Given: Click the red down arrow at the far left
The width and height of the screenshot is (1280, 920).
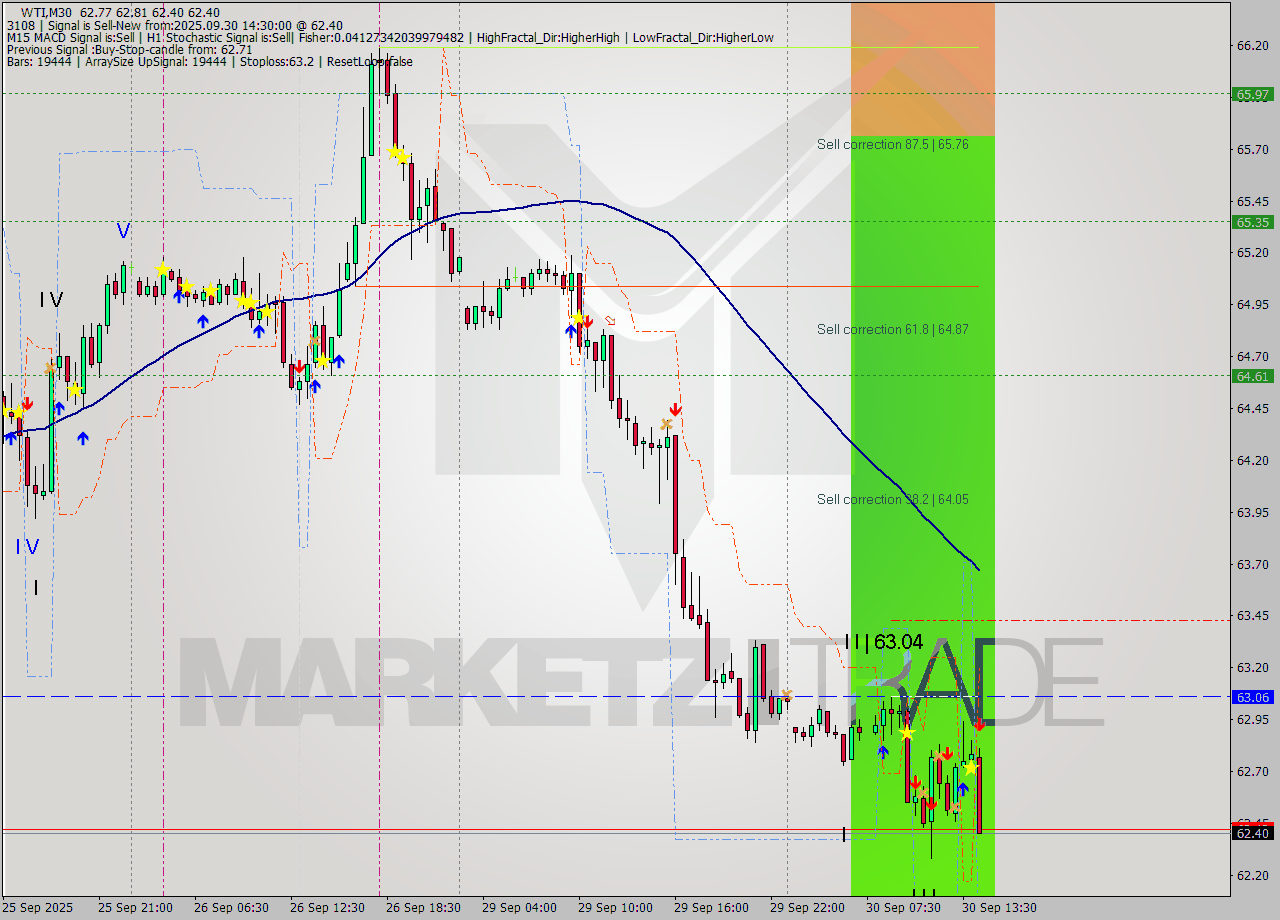Looking at the screenshot, I should pos(26,404).
